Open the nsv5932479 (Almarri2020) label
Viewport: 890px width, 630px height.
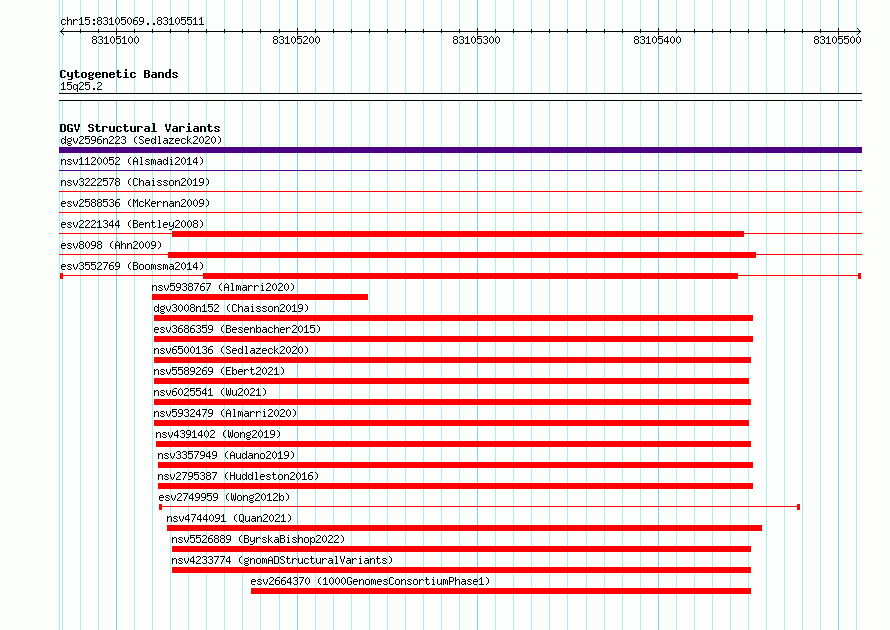pos(225,413)
